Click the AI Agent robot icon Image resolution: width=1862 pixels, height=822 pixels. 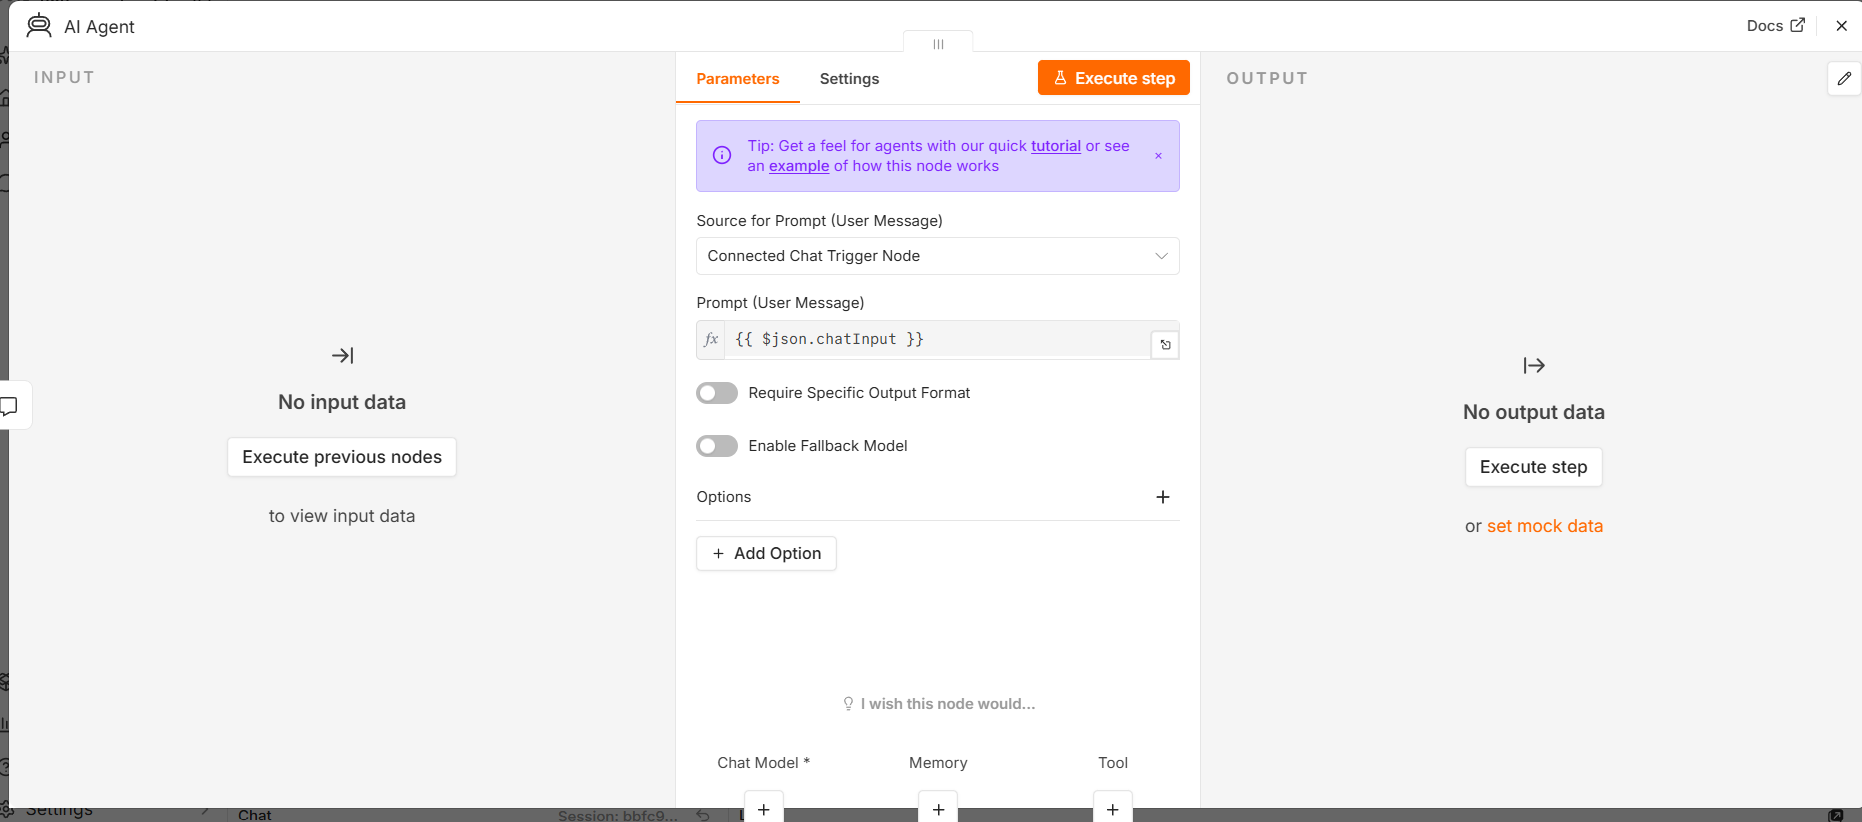pos(39,26)
